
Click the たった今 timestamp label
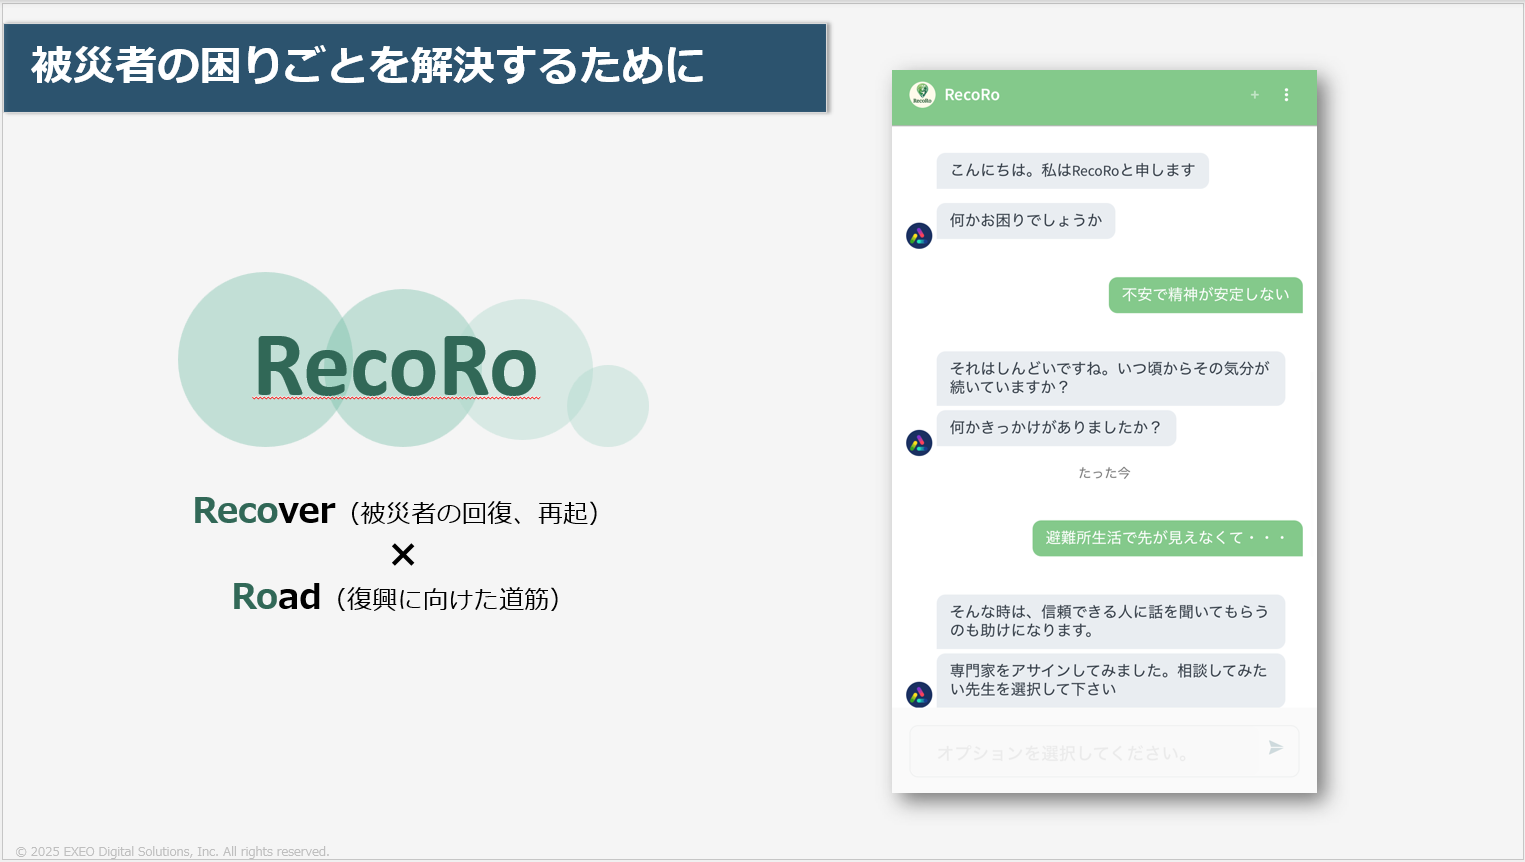(x=1104, y=473)
